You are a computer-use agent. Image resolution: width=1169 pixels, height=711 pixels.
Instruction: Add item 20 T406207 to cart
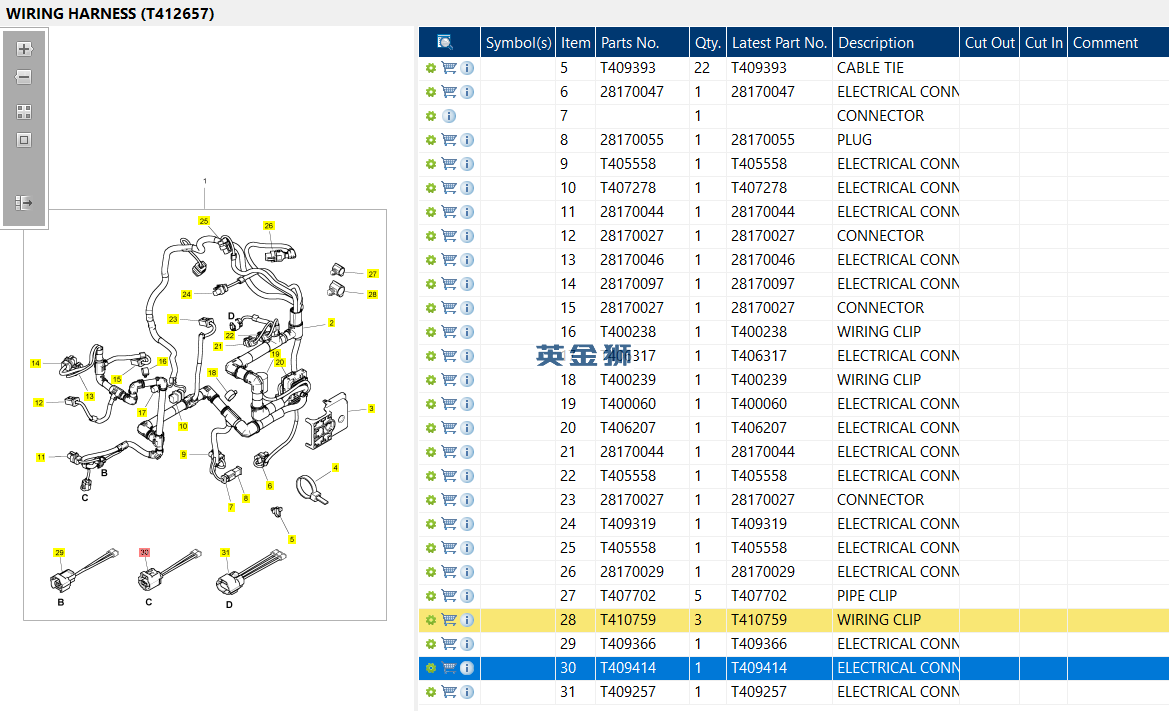[x=449, y=428]
